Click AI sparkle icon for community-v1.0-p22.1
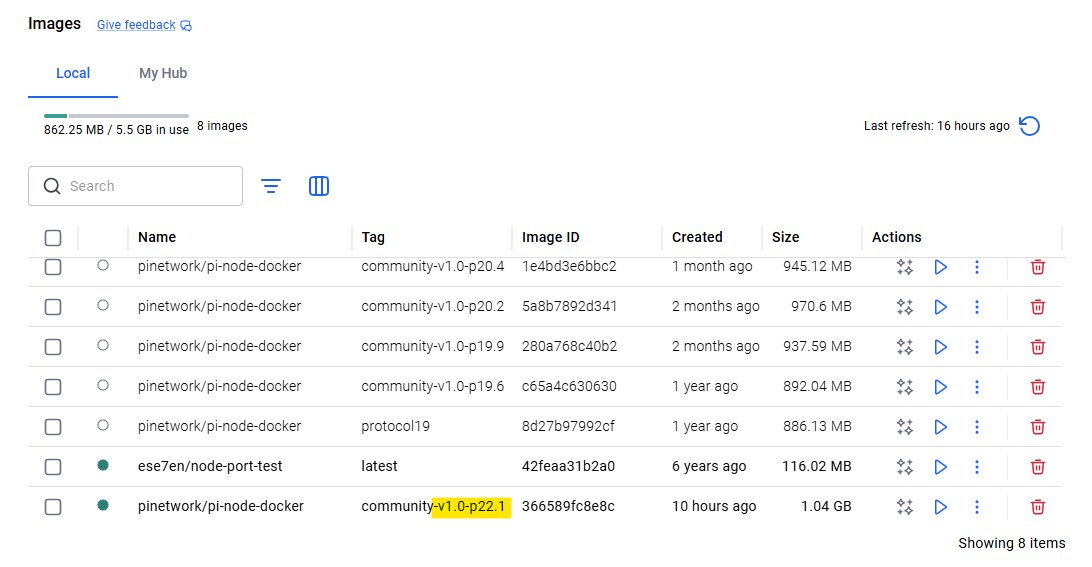The height and width of the screenshot is (567, 1092). [905, 507]
